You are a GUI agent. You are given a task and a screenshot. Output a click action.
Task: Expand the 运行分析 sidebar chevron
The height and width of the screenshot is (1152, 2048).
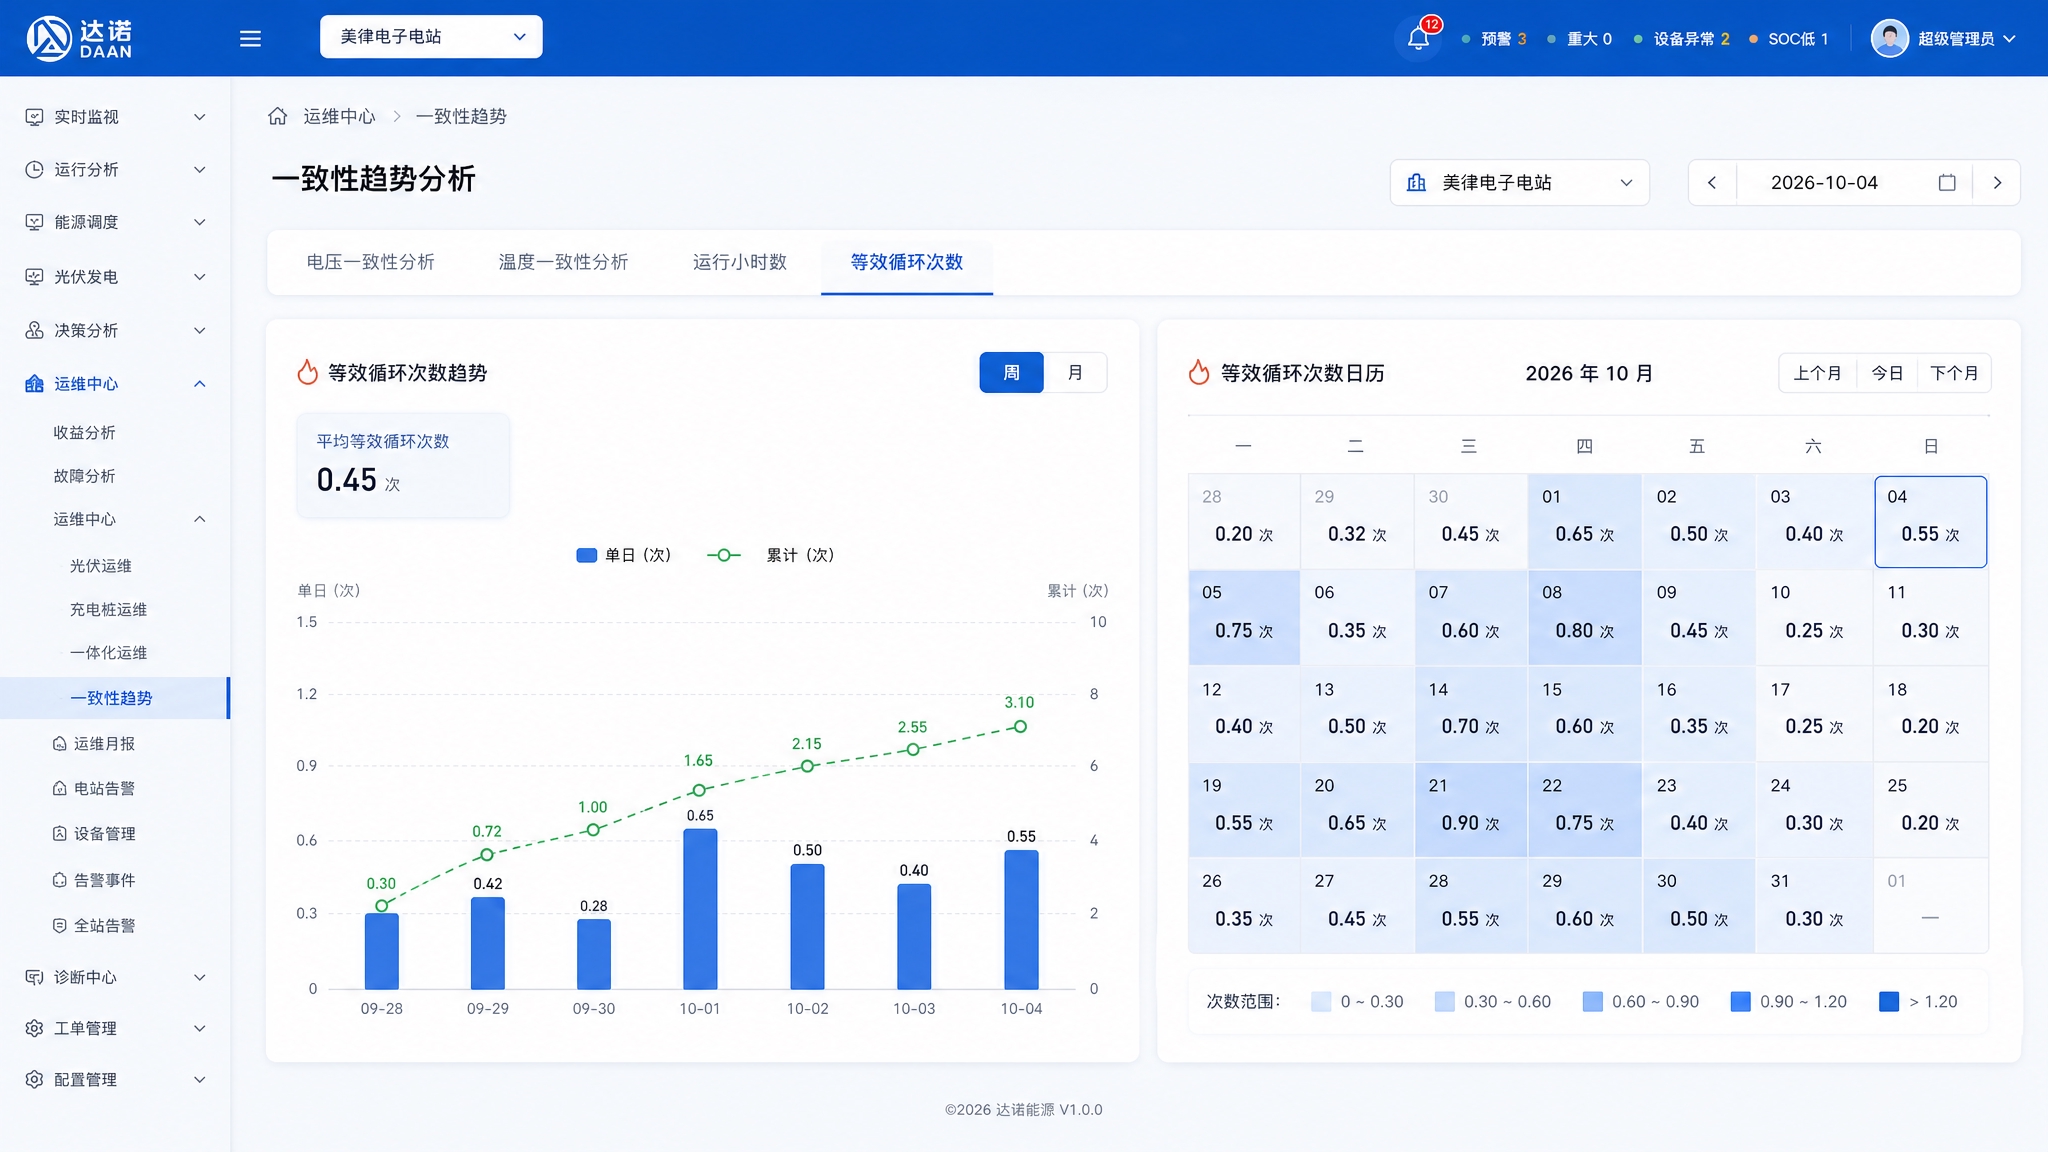click(x=199, y=170)
